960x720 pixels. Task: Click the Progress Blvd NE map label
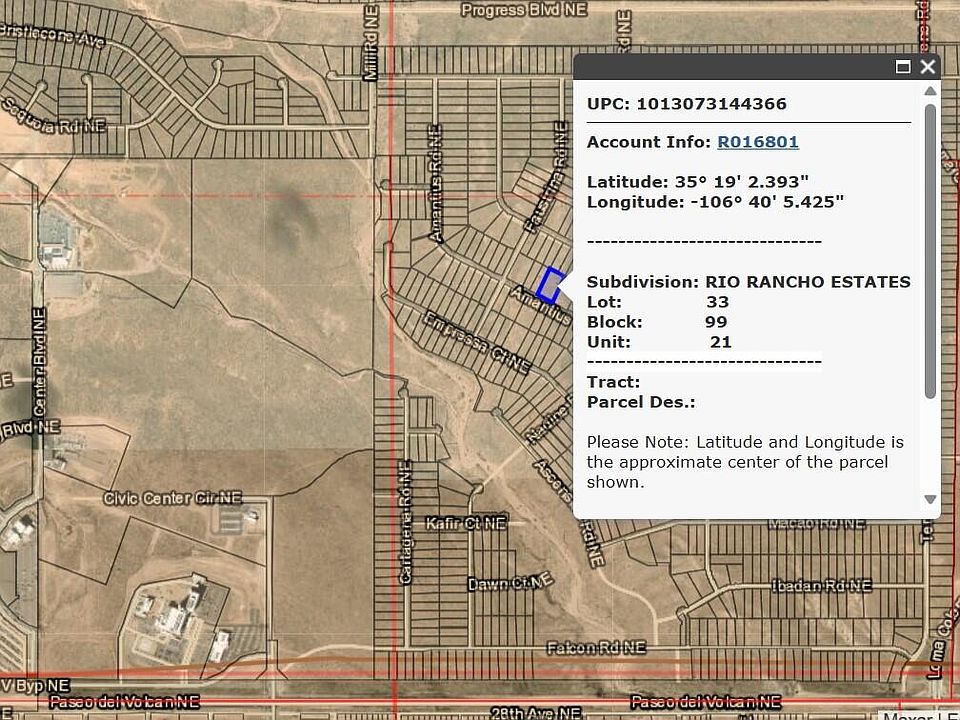523,10
